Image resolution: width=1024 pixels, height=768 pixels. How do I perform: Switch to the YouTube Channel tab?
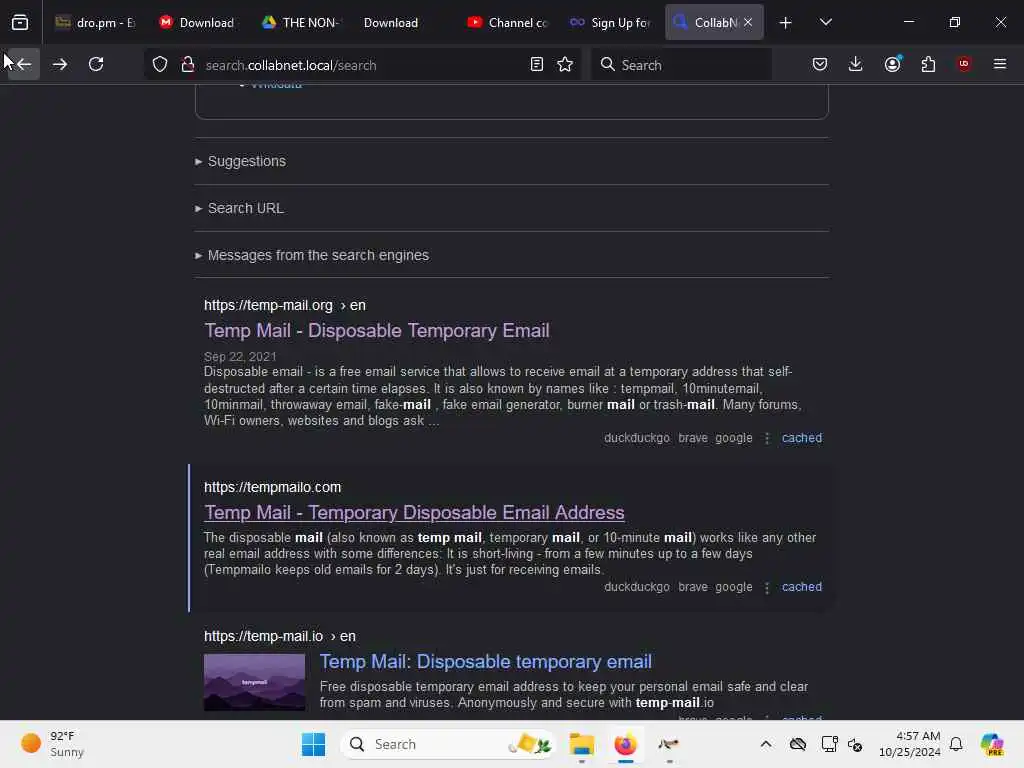point(507,22)
